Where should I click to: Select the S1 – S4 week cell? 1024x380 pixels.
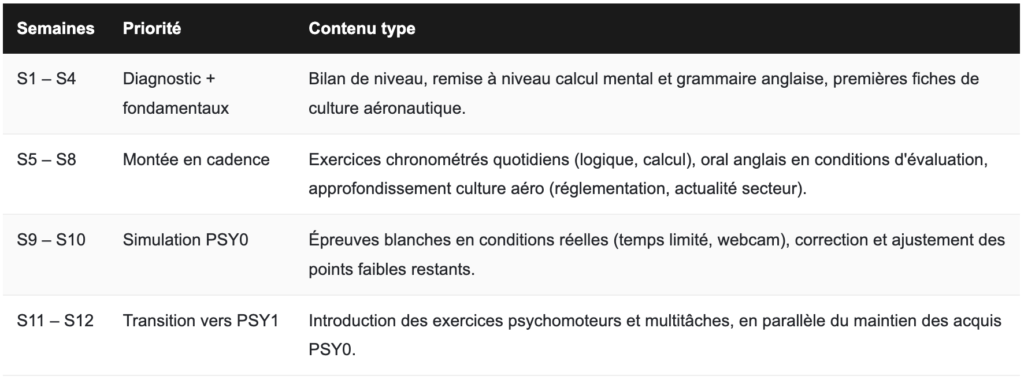46,79
